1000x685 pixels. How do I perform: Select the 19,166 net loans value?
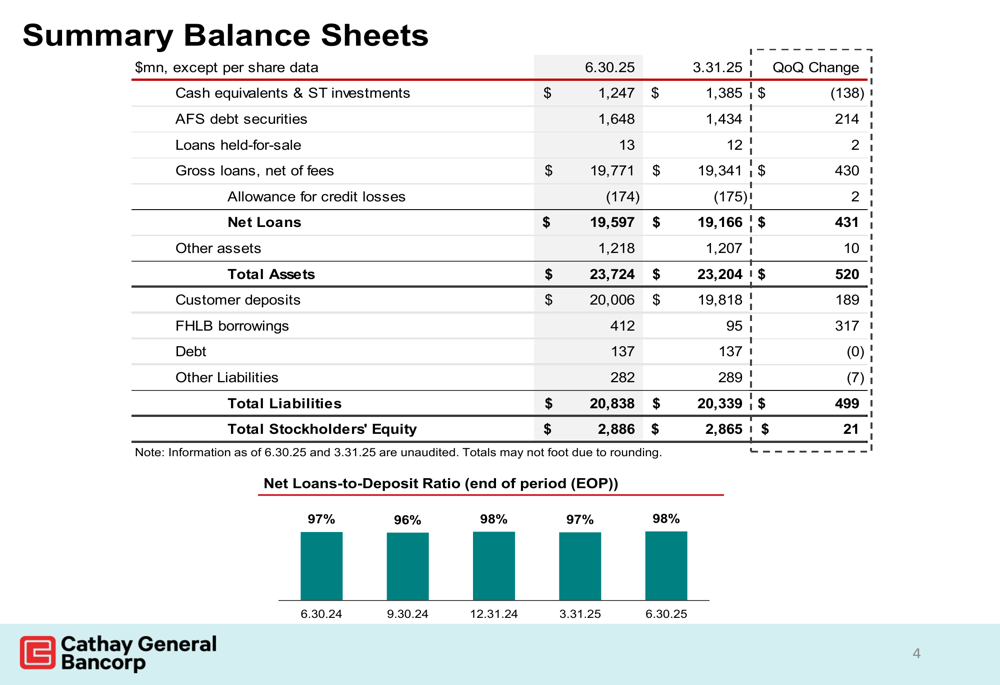pos(720,223)
